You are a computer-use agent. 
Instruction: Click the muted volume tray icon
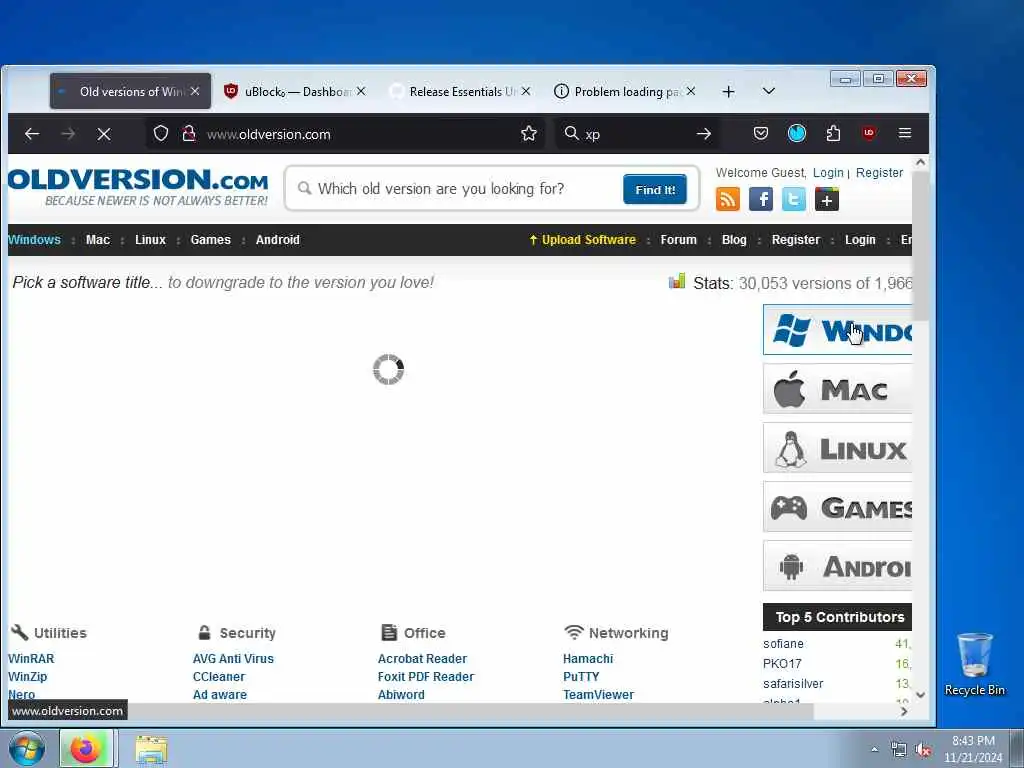[923, 750]
